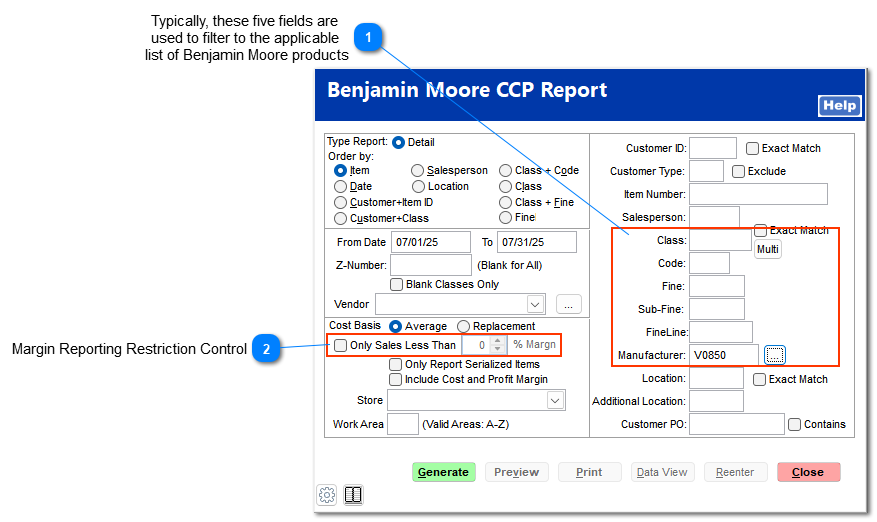Decrease margin percent with down arrow
877x522 pixels.
coord(497,349)
